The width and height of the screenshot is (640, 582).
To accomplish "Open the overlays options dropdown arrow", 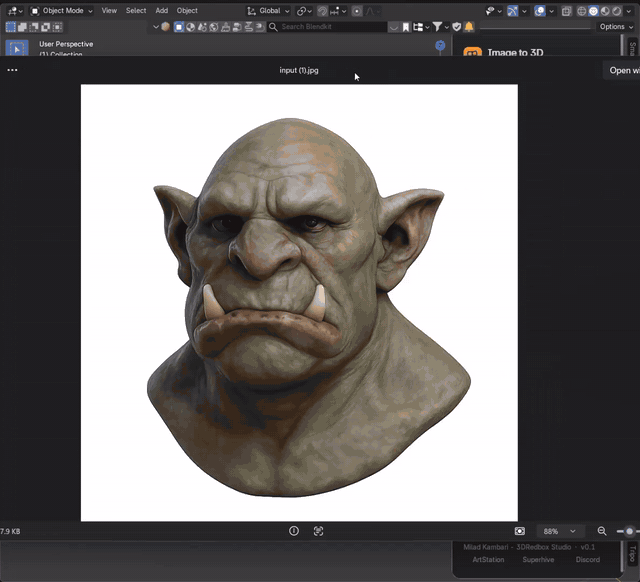I will (x=551, y=11).
